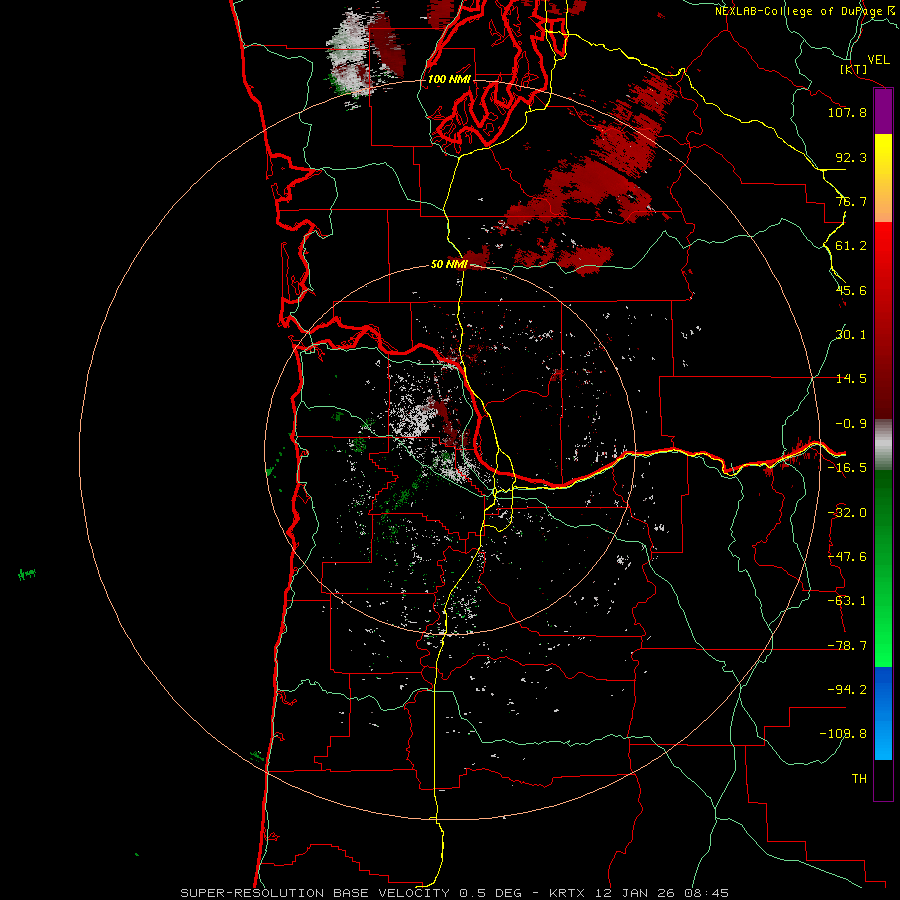This screenshot has width=900, height=900.
Task: Click the 30.1 scale value
Action: tap(851, 335)
